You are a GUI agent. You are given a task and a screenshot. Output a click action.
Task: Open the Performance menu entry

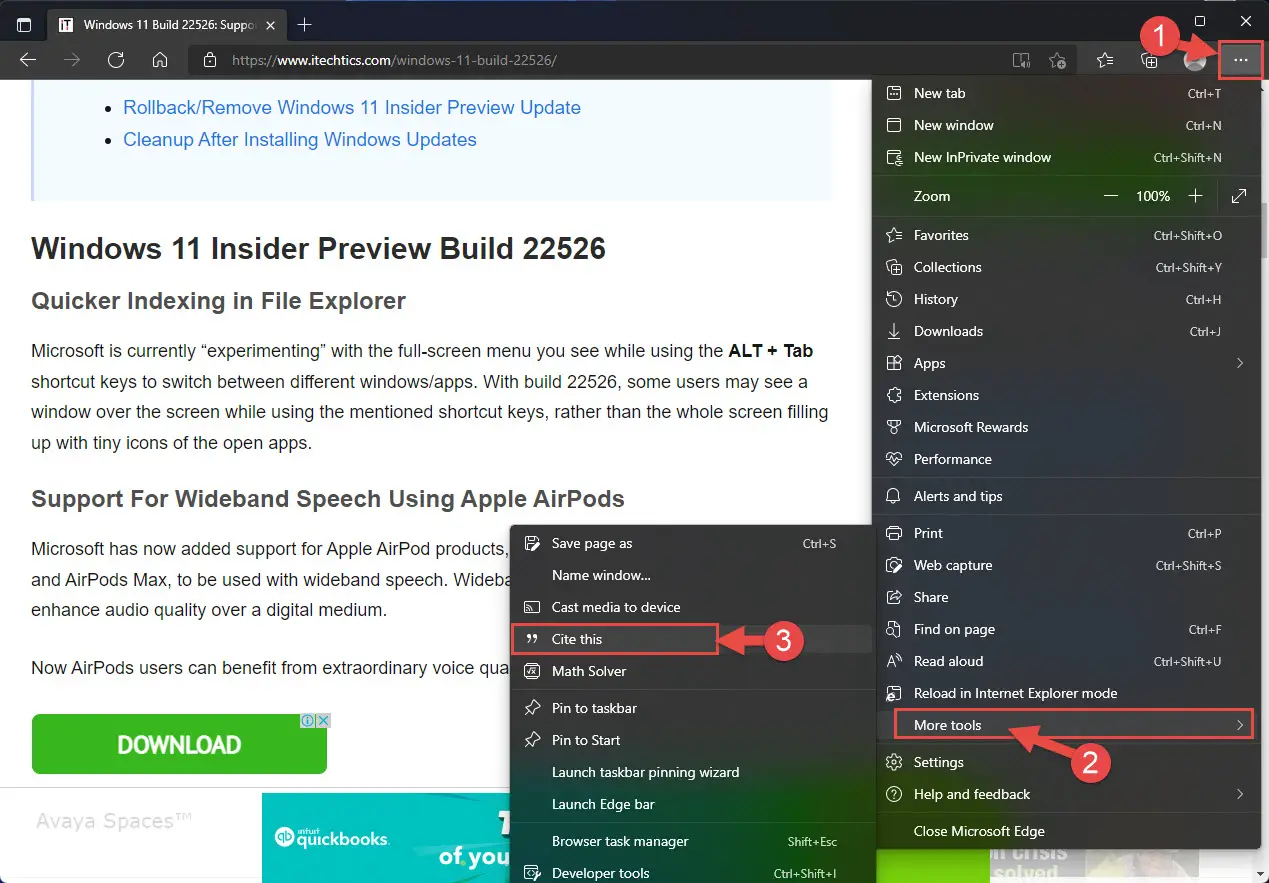point(1065,459)
